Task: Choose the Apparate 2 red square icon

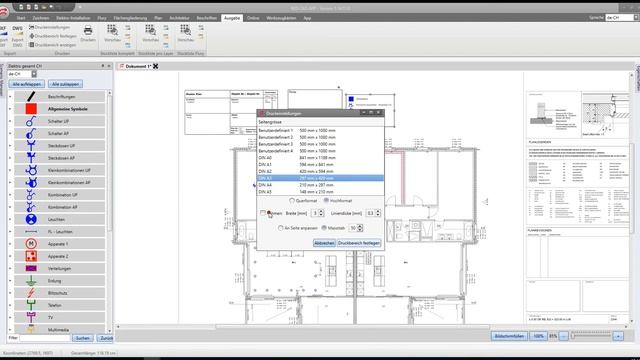Action: click(x=31, y=256)
